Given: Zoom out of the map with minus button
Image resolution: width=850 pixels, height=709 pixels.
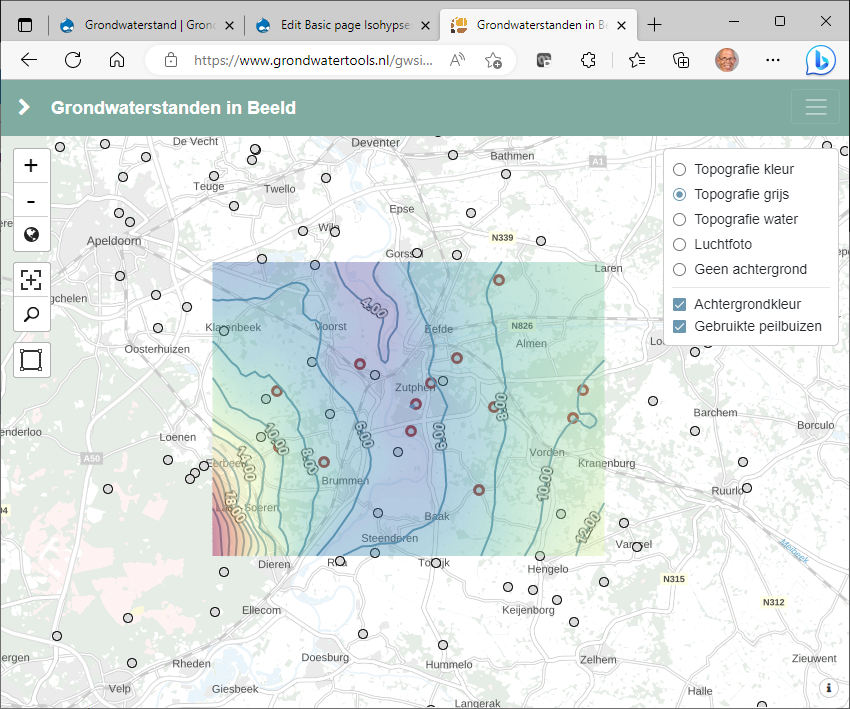Looking at the screenshot, I should 31,201.
